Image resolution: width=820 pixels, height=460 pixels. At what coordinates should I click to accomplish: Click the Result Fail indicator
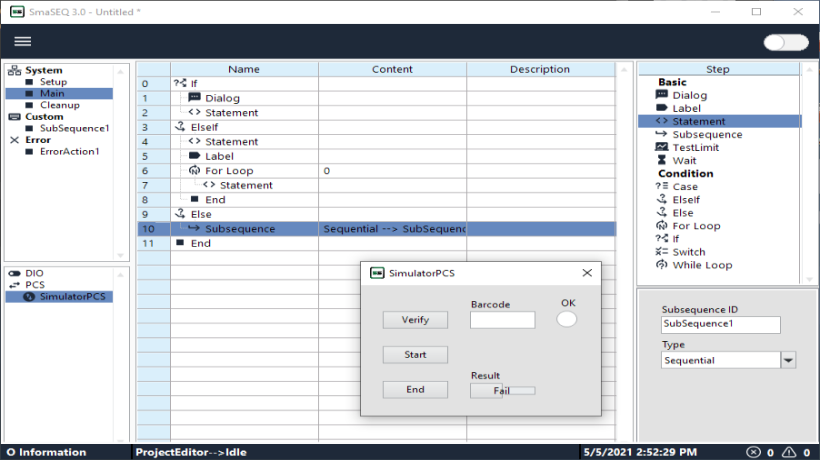[502, 390]
